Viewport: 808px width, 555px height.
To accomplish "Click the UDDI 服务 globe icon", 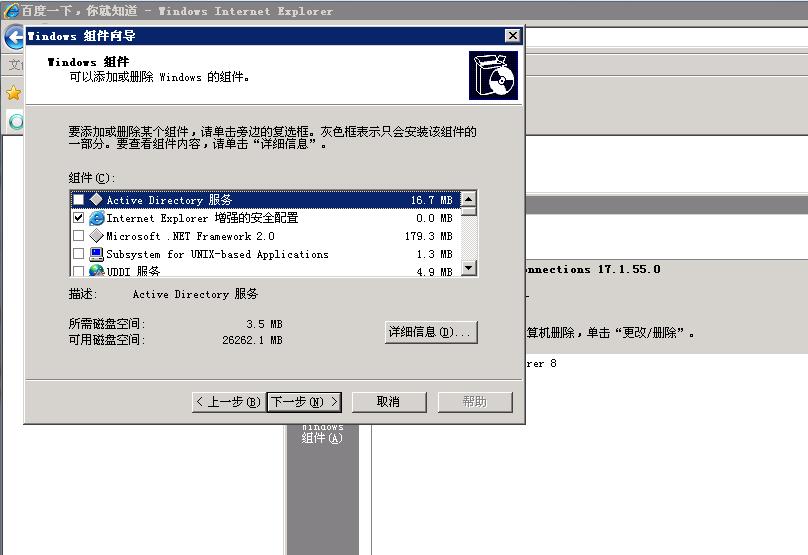I will (96, 271).
